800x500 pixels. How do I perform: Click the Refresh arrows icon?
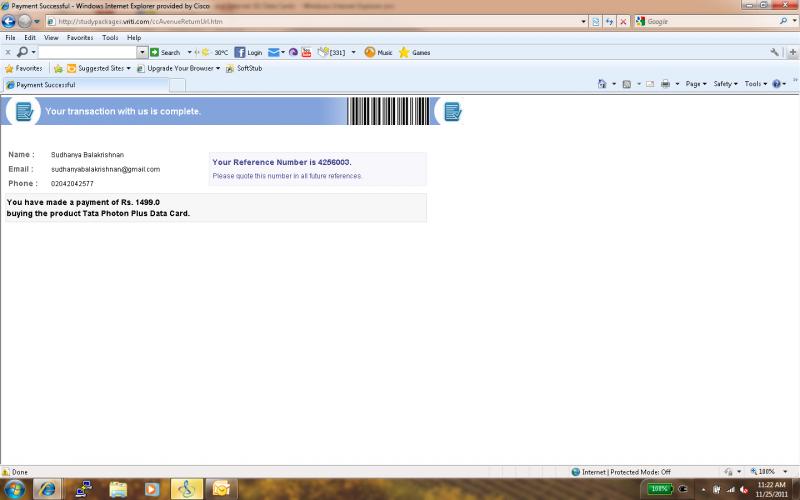point(609,21)
